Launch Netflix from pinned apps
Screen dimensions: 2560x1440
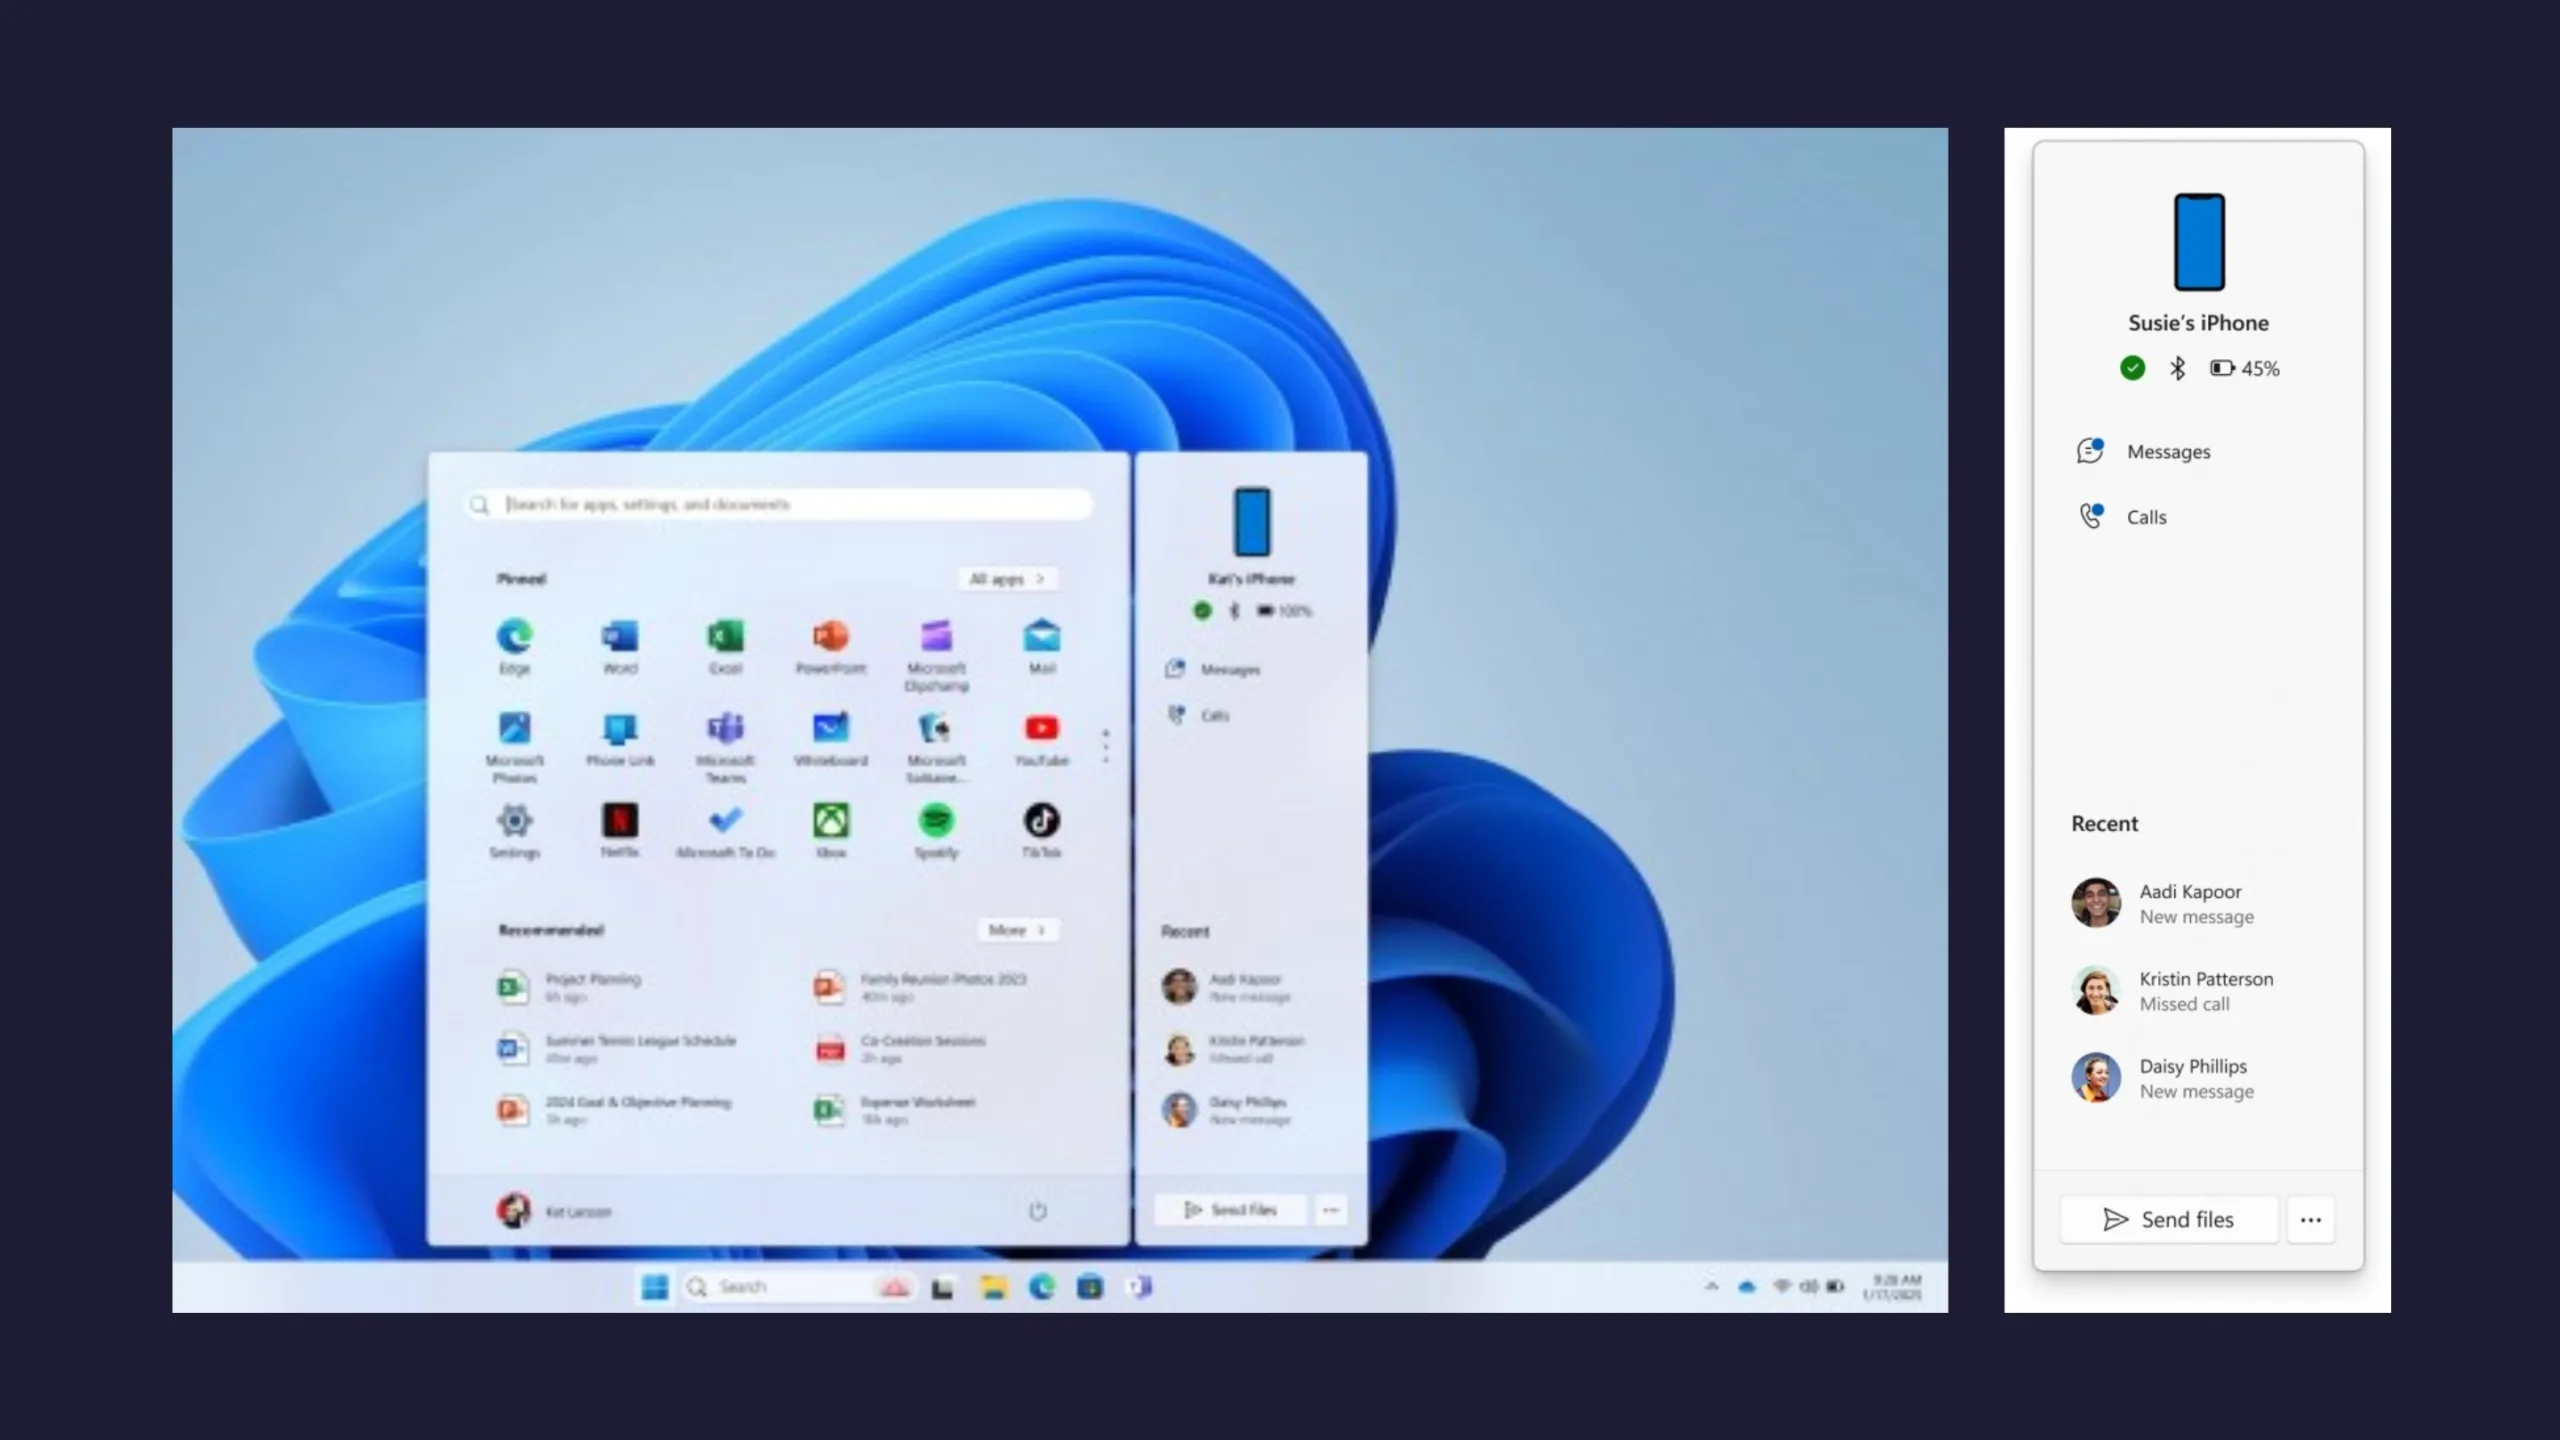pyautogui.click(x=620, y=831)
